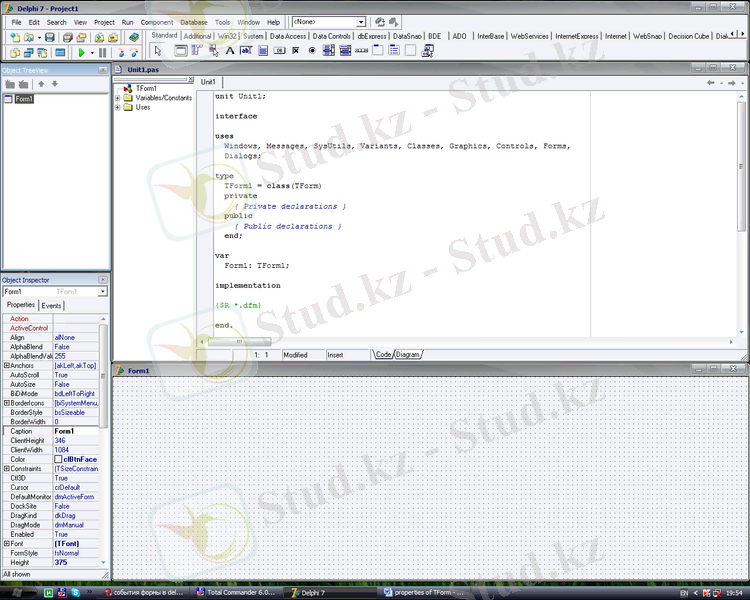Switch to the Diagram tab in editor
Screen dimensions: 750x600
tap(408, 354)
